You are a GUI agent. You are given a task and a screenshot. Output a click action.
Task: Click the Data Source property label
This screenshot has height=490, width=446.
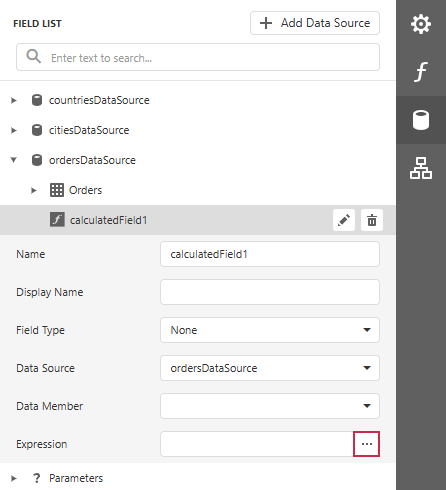coord(45,368)
